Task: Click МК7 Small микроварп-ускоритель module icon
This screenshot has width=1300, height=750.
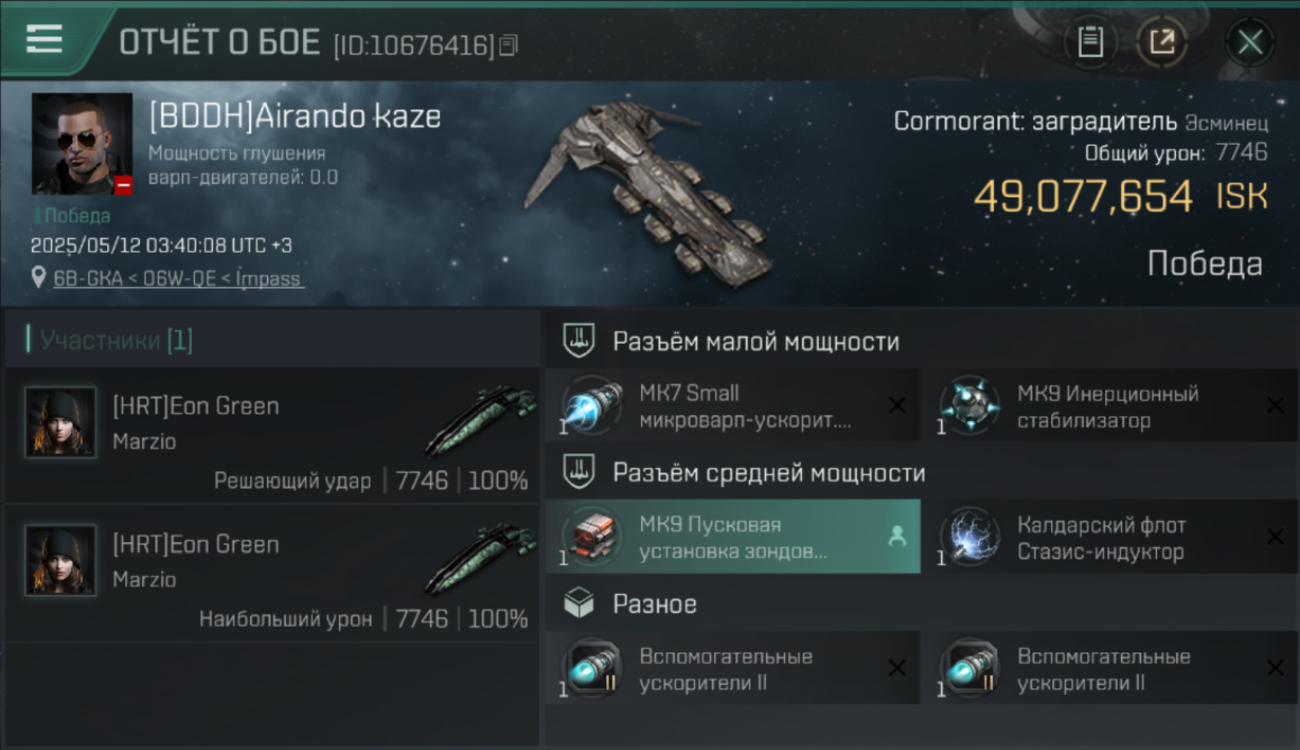Action: [x=592, y=407]
